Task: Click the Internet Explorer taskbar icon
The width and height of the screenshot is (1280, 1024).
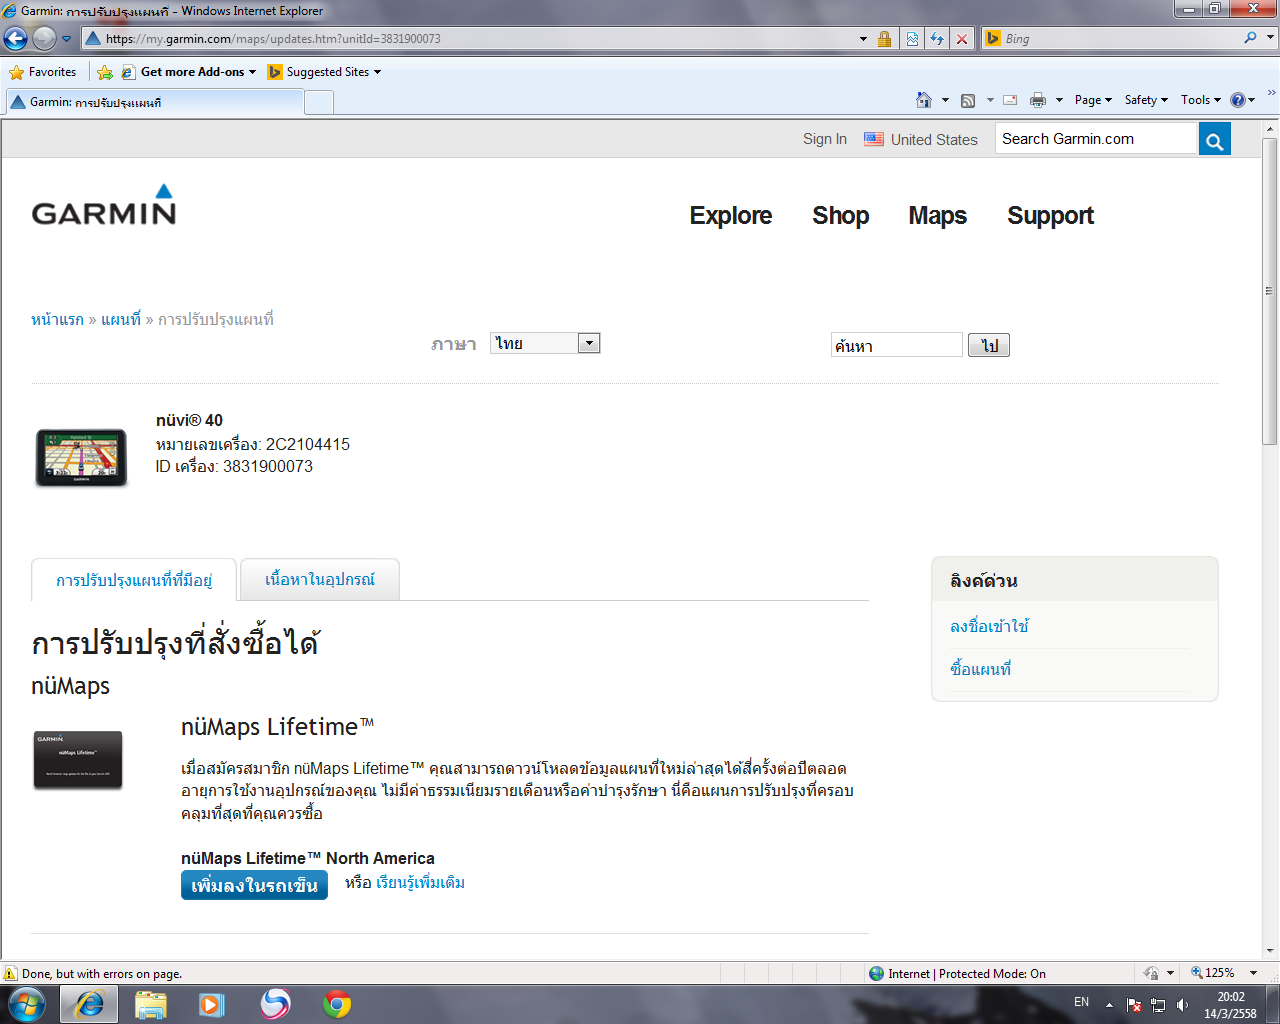Action: 89,1004
